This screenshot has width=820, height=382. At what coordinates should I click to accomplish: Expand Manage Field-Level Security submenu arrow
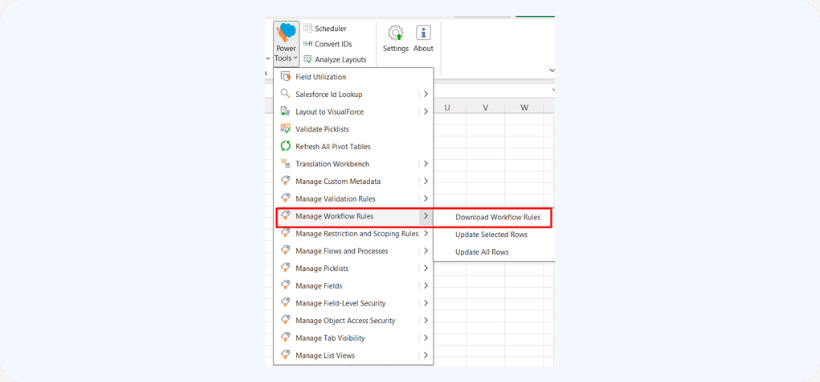click(x=426, y=303)
